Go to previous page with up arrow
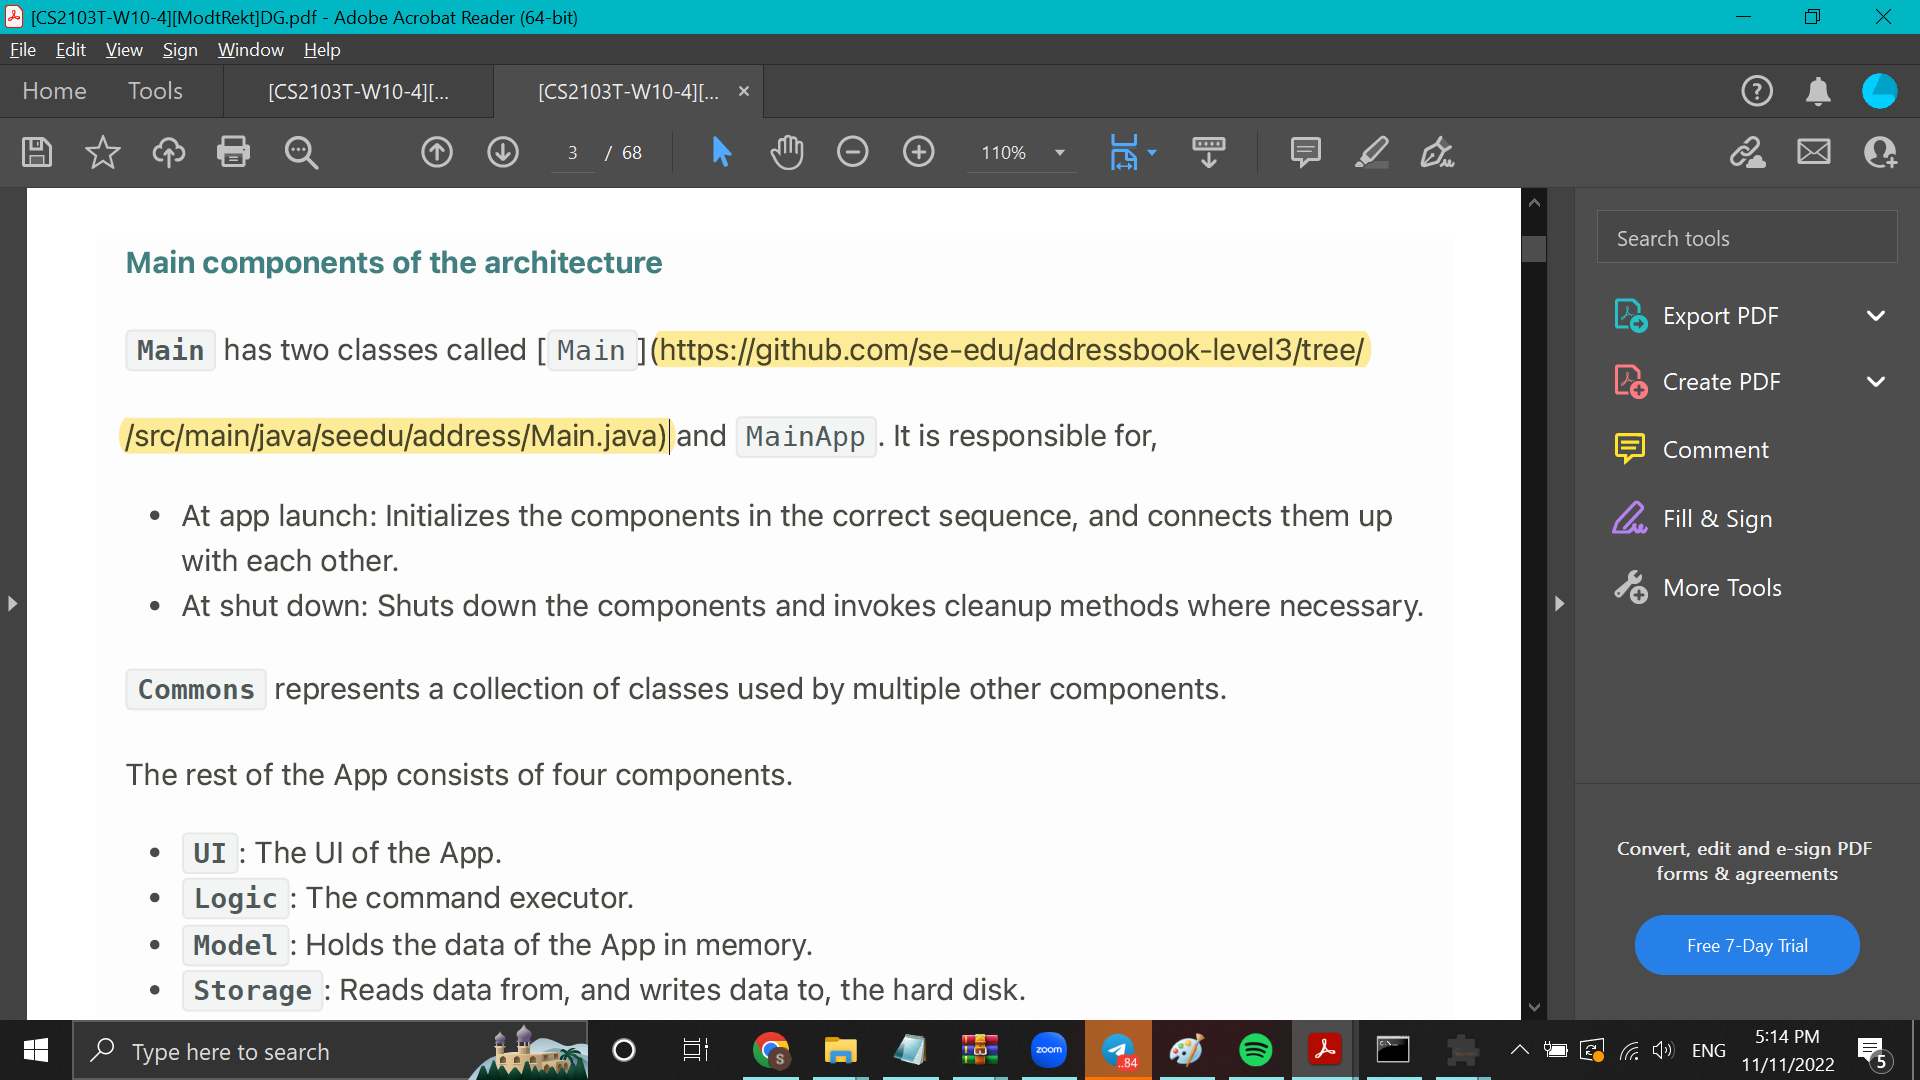Image resolution: width=1920 pixels, height=1080 pixels. (437, 152)
